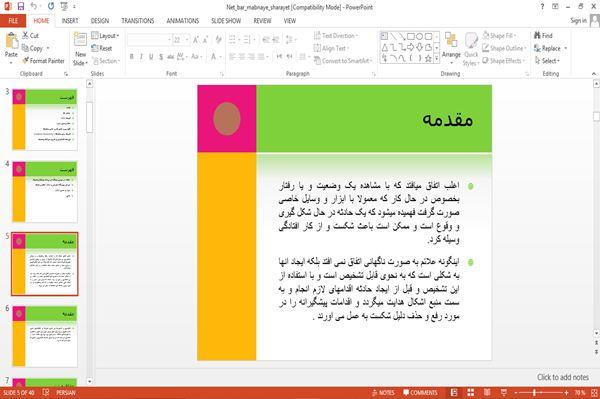The height and width of the screenshot is (399, 600).
Task: Select the star shape in the shapes gallery
Action: point(428,59)
